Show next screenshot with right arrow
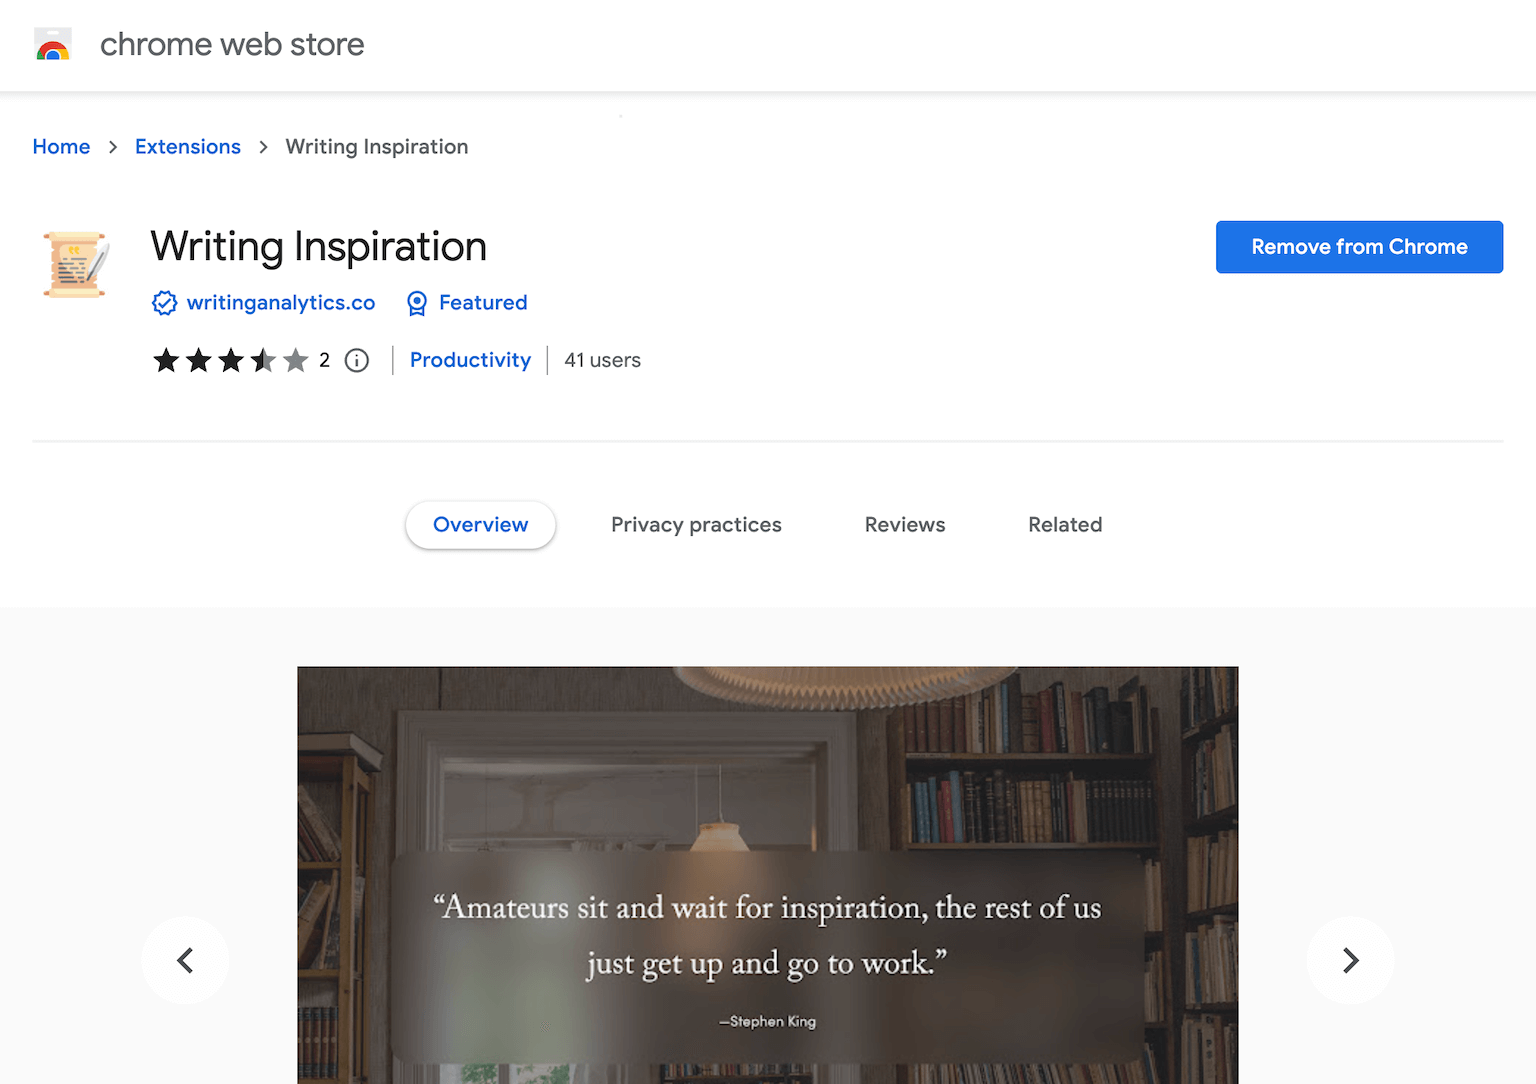 [x=1350, y=960]
